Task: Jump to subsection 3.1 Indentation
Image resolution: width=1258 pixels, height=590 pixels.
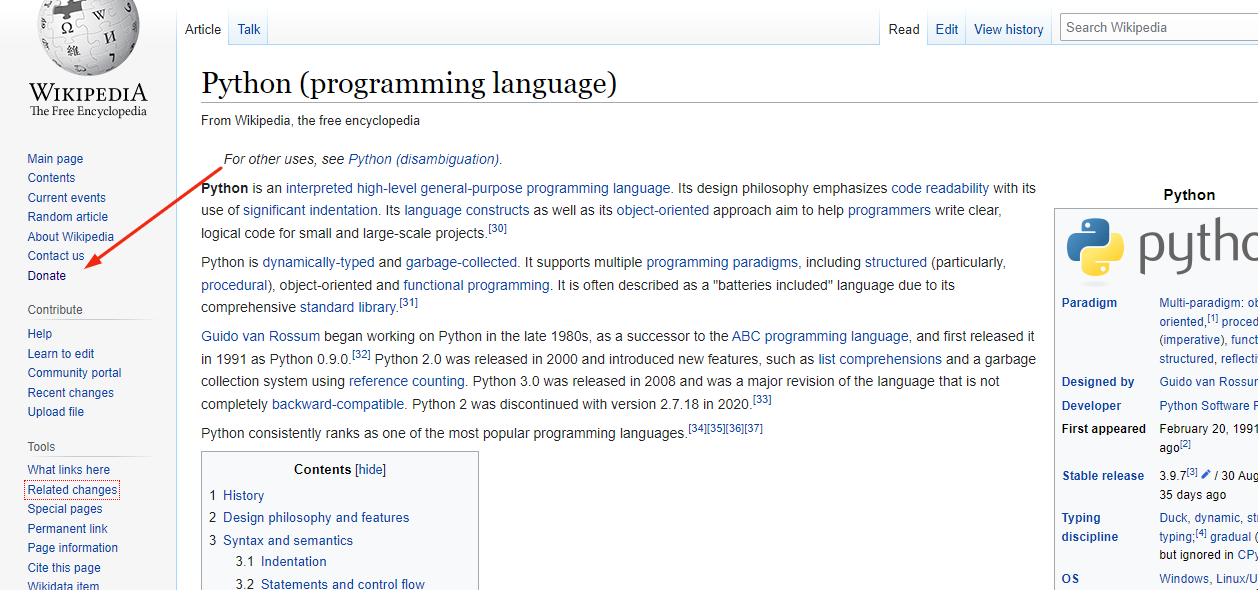Action: click(x=294, y=562)
